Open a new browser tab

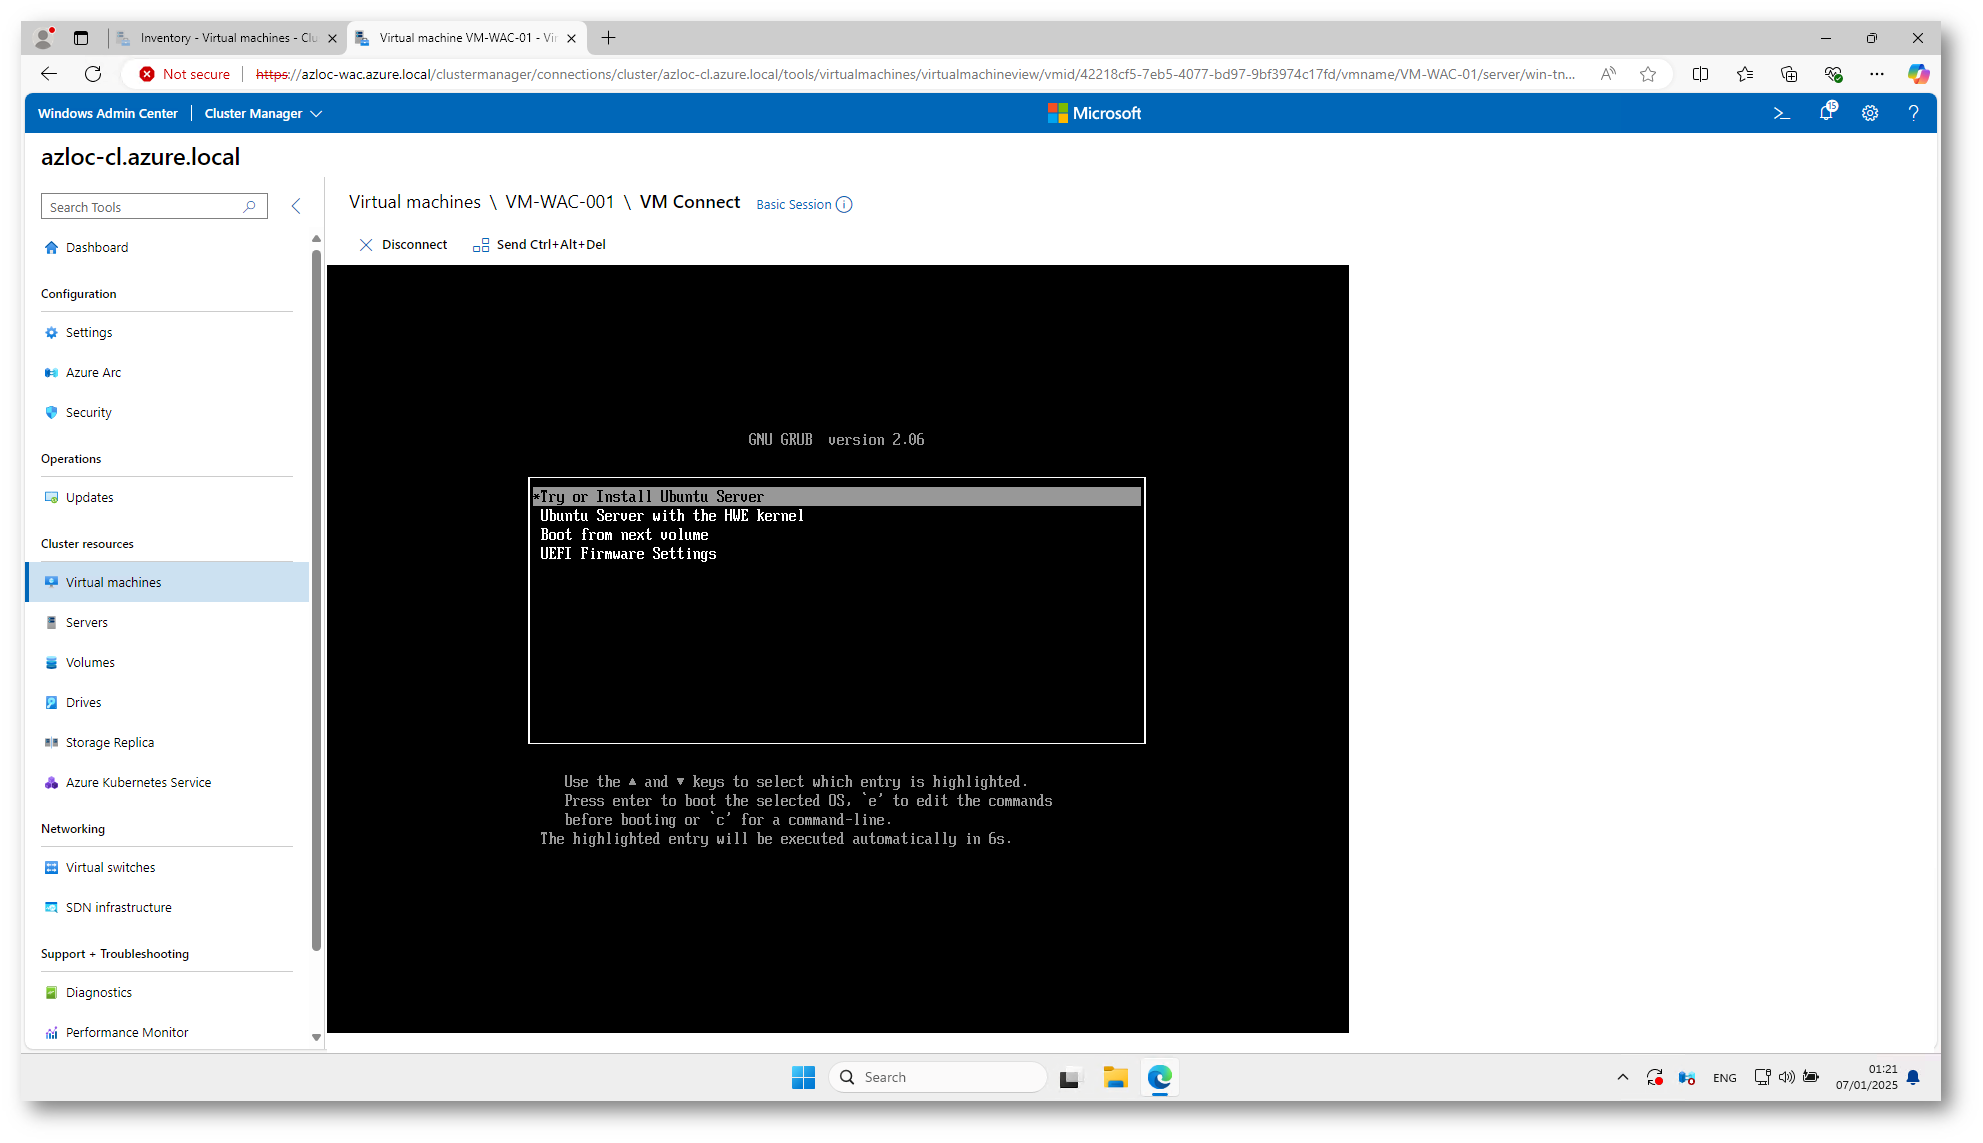tap(608, 38)
